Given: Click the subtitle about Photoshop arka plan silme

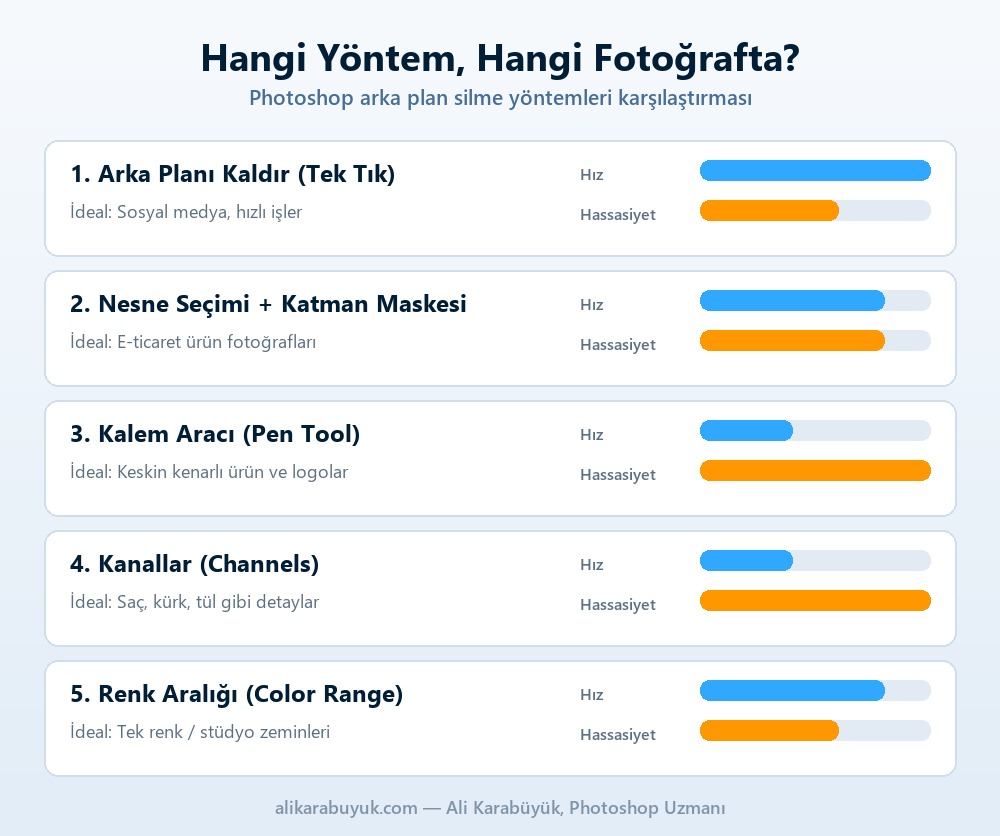Looking at the screenshot, I should 500,98.
